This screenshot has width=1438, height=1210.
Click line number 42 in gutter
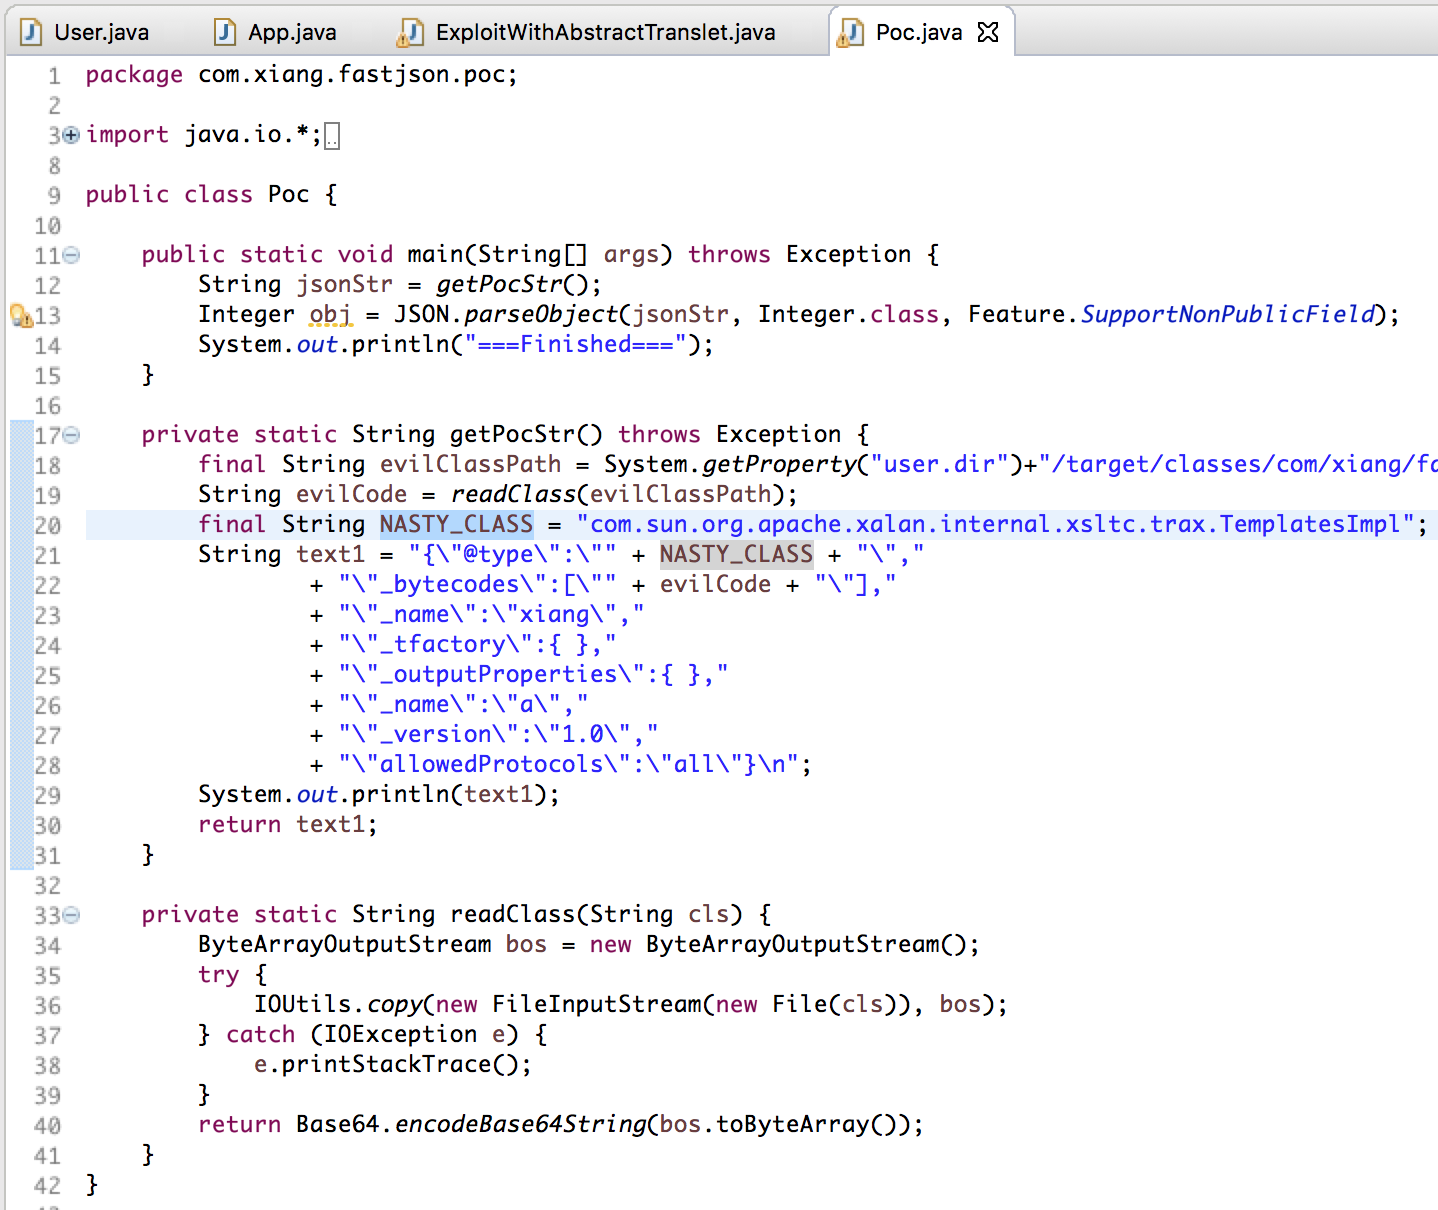click(x=47, y=1185)
